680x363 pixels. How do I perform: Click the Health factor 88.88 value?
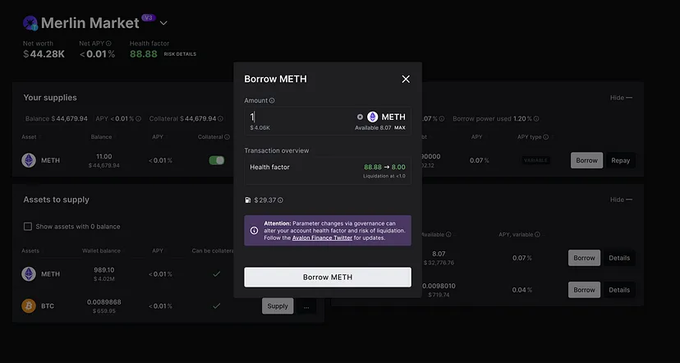point(144,54)
